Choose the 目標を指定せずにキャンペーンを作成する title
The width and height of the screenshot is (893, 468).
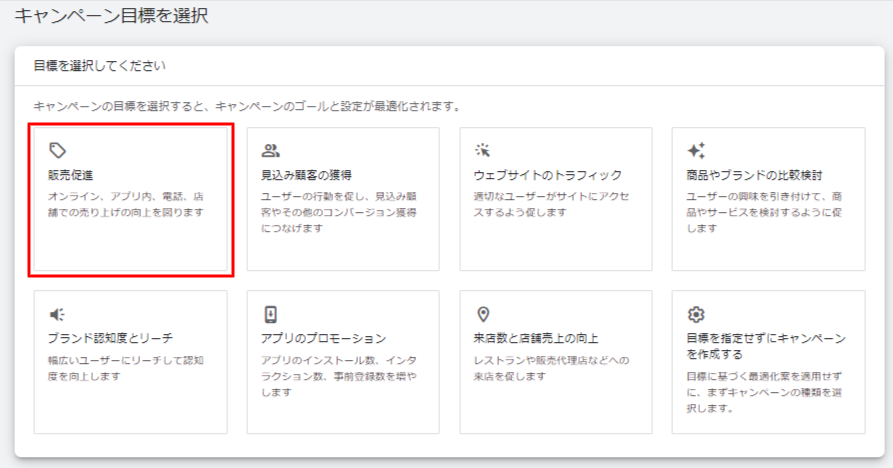click(760, 346)
